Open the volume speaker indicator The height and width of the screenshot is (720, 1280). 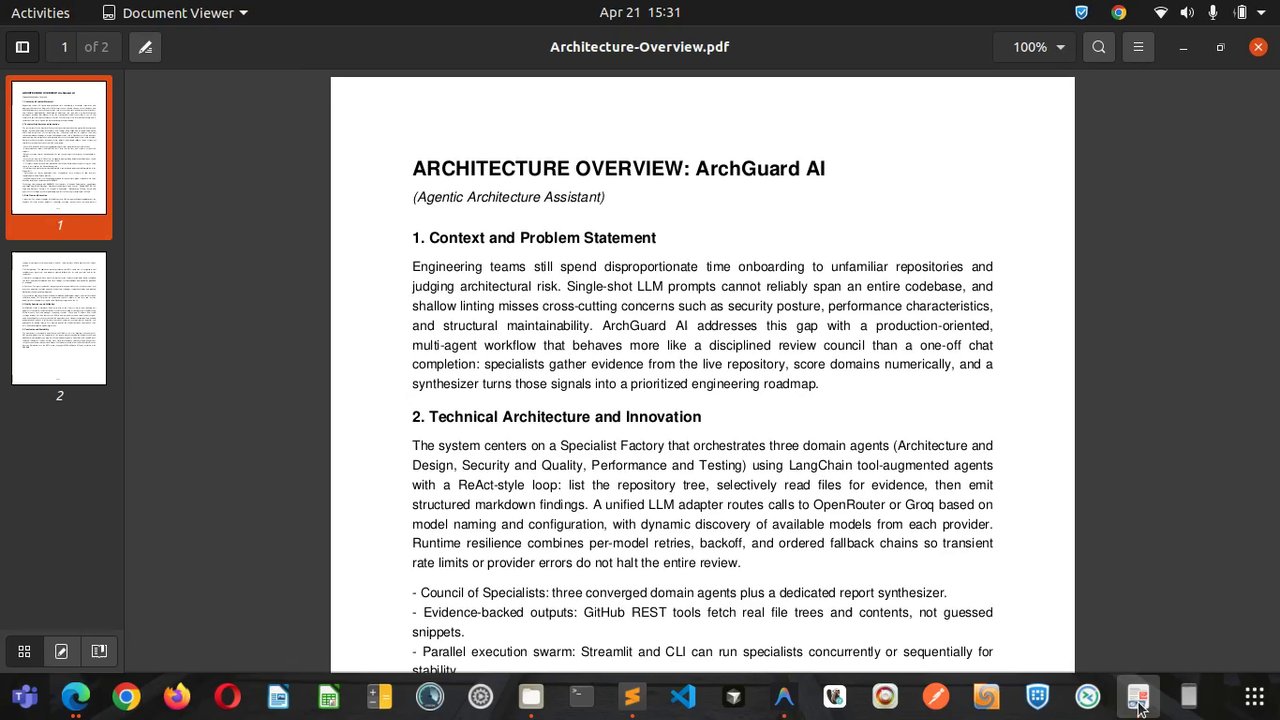point(1187,12)
